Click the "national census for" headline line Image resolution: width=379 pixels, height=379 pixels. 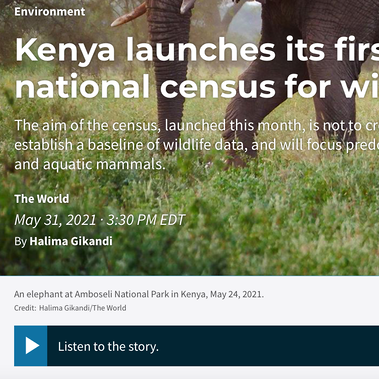point(197,86)
